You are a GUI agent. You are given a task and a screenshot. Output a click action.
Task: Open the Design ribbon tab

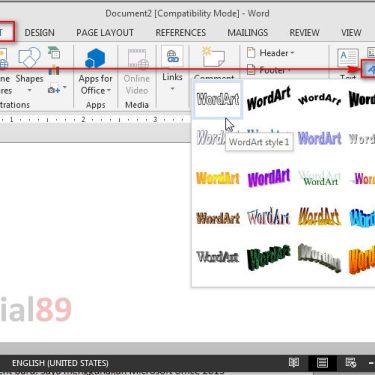click(40, 33)
